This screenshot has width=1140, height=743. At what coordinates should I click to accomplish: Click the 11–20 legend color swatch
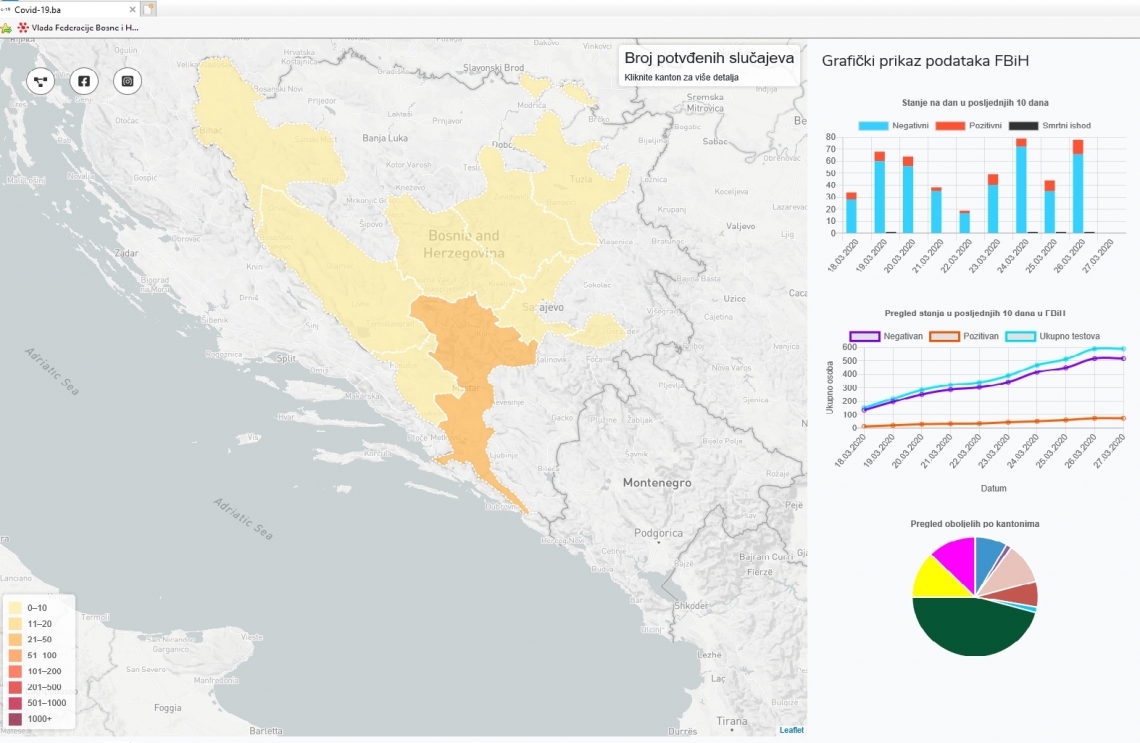pyautogui.click(x=15, y=624)
